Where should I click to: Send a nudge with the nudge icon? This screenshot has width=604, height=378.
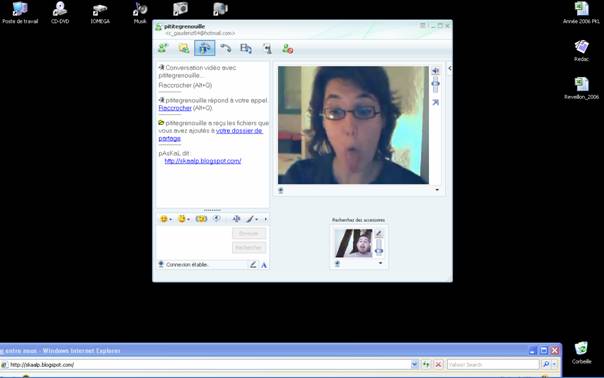(217, 219)
